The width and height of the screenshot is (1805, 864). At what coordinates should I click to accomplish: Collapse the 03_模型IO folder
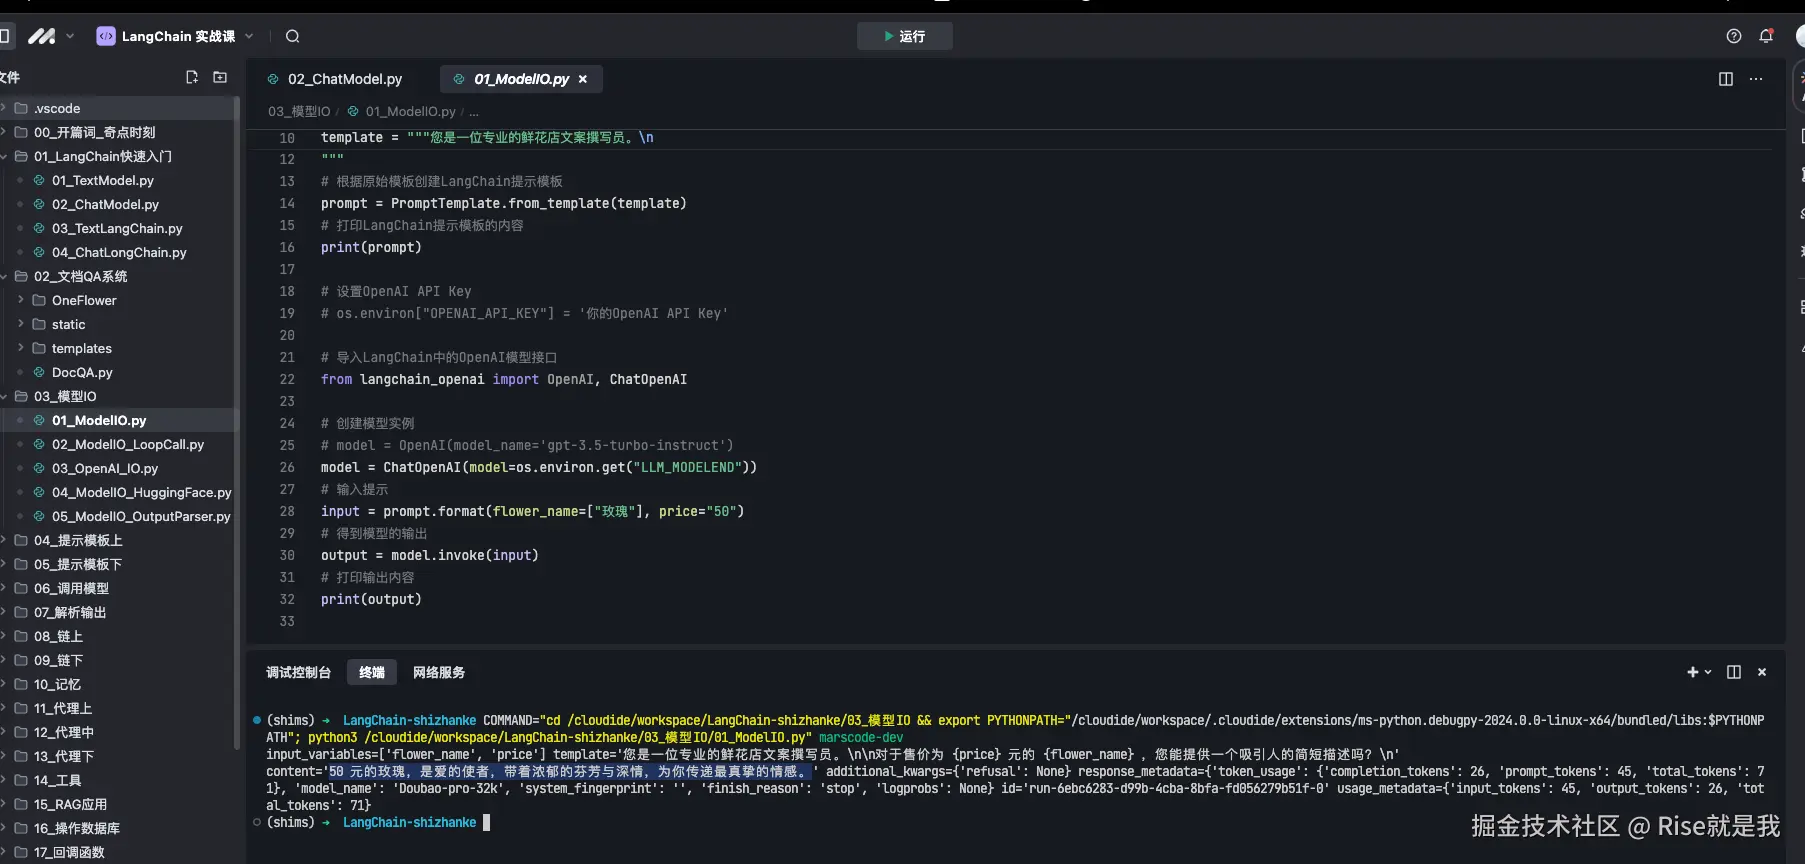coord(64,396)
